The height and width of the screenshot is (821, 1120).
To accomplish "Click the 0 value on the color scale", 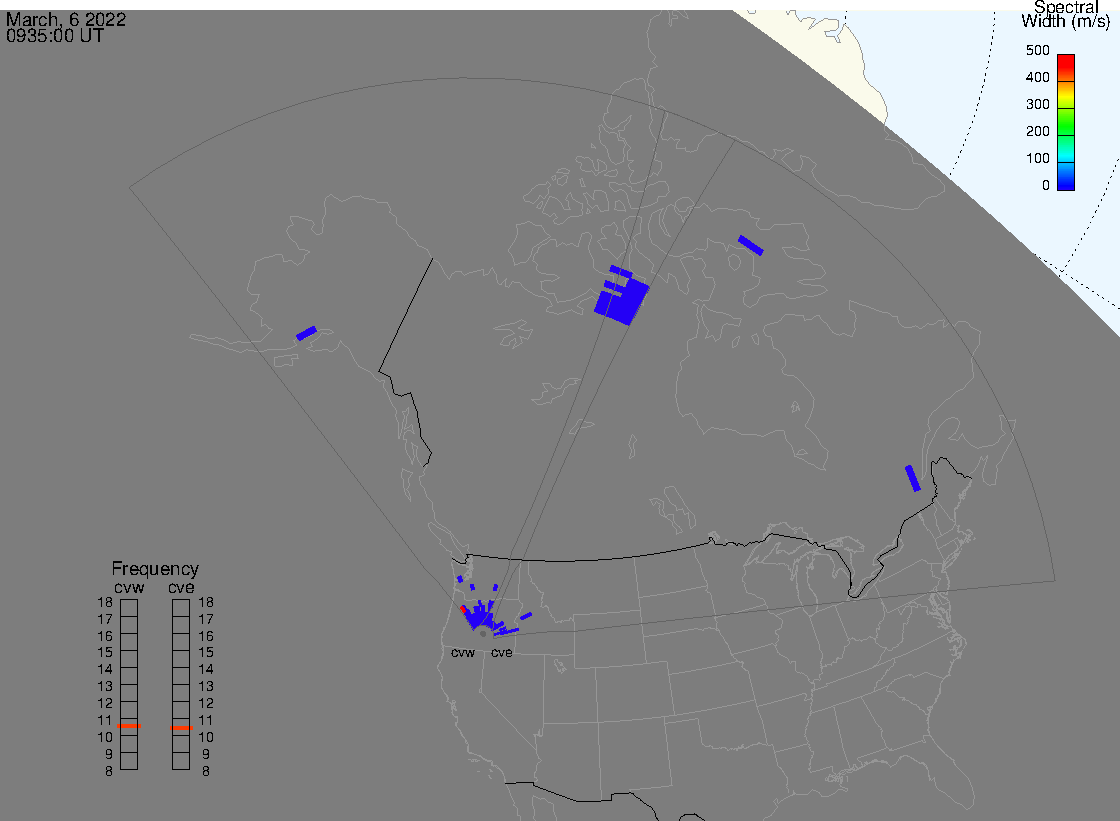I will coord(1046,186).
